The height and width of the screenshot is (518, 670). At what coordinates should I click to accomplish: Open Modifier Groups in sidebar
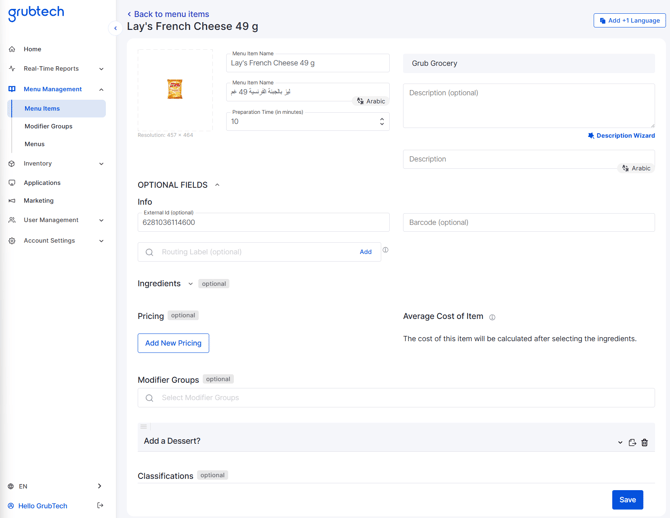(48, 127)
